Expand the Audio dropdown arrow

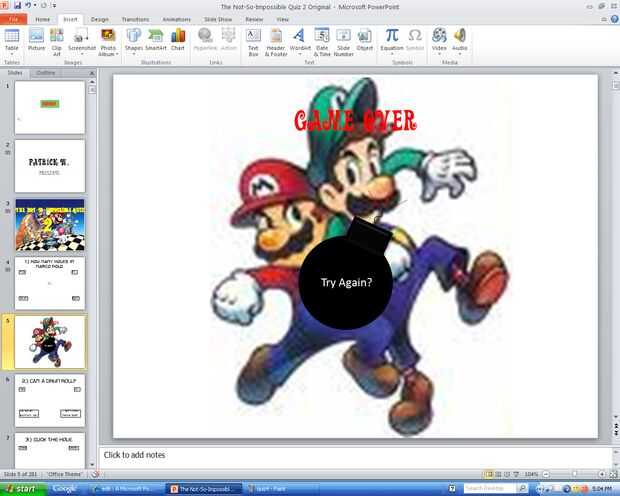[x=459, y=55]
